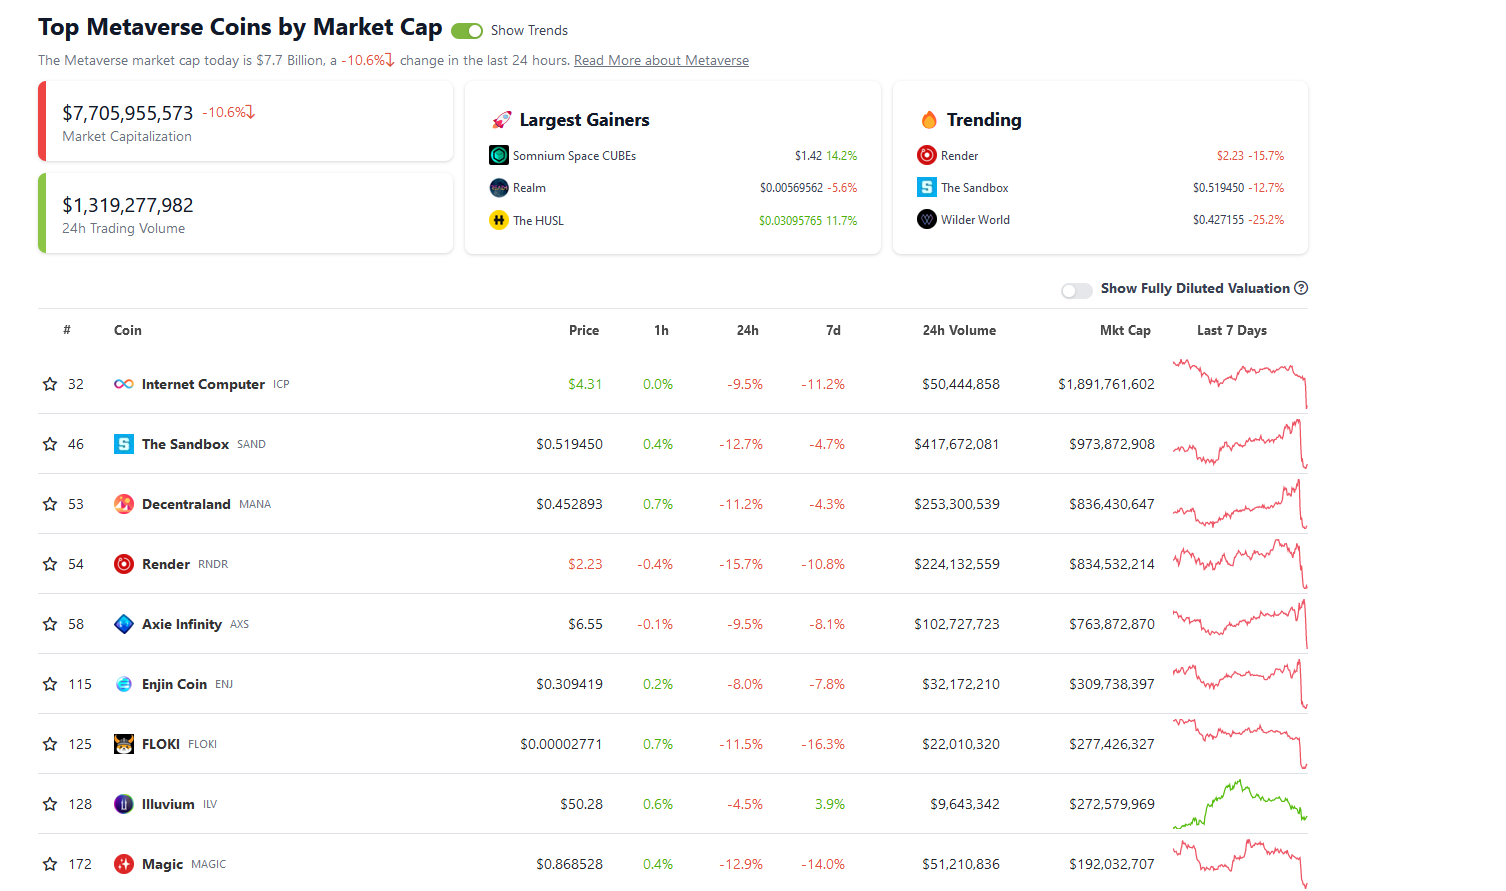Click Illuvium's green 7-day sparkline chart
Image resolution: width=1506 pixels, height=891 pixels.
1238,803
